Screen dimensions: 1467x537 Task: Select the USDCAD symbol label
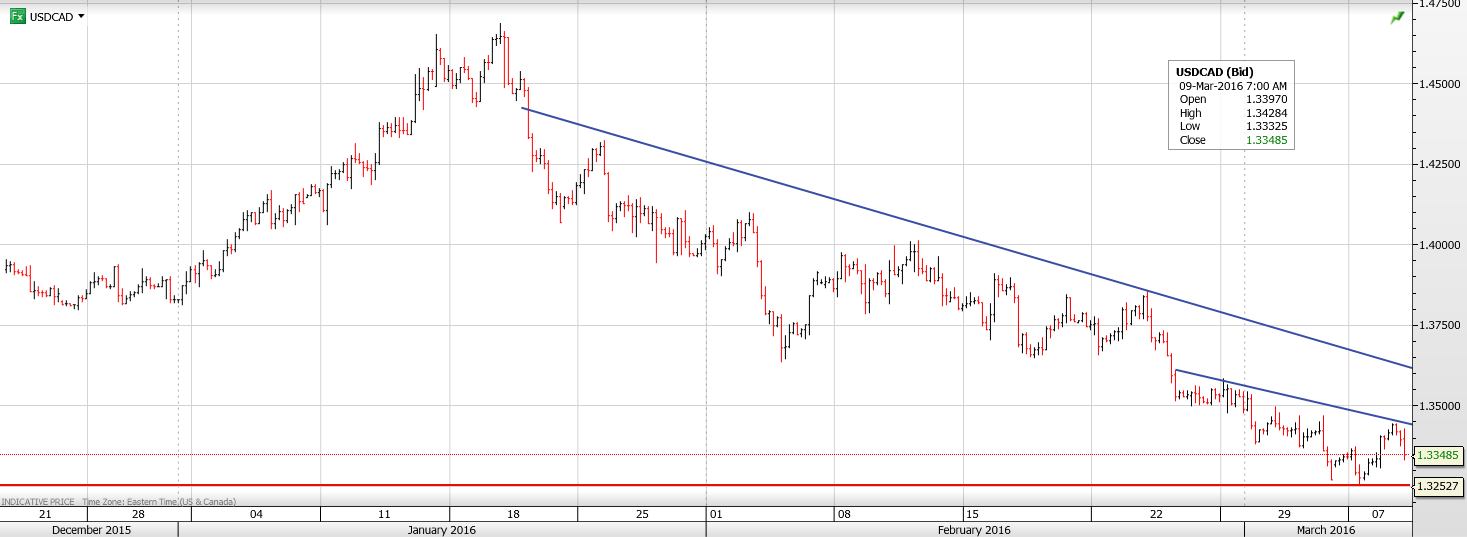pos(52,17)
